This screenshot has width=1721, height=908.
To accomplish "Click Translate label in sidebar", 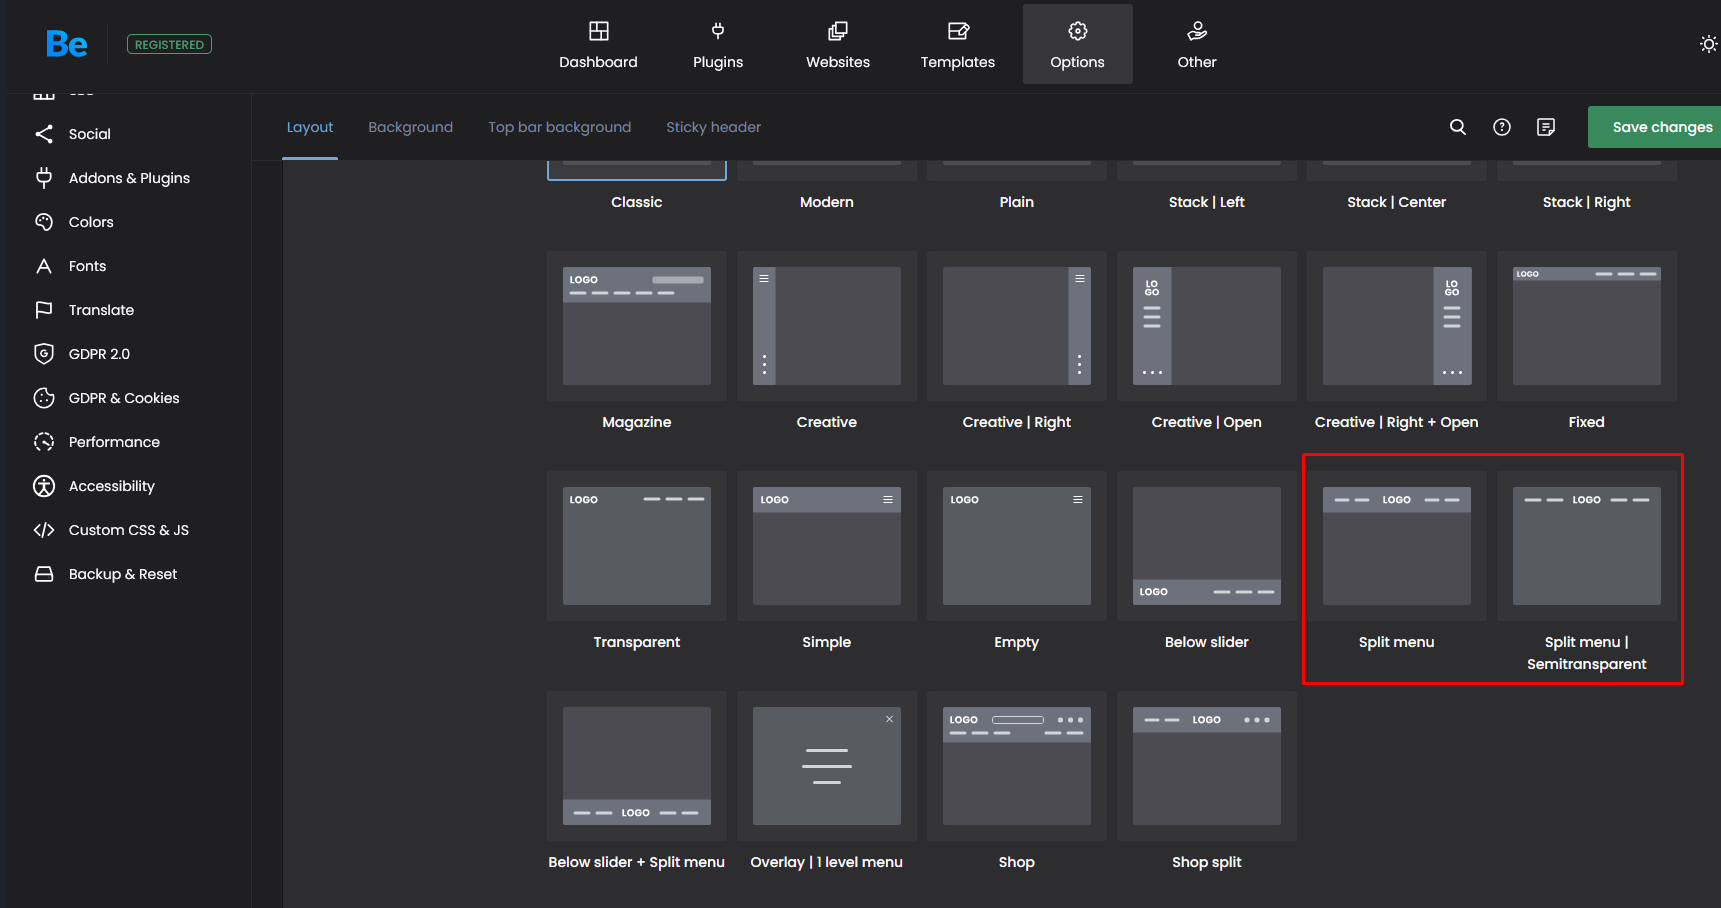I will pyautogui.click(x=101, y=310).
